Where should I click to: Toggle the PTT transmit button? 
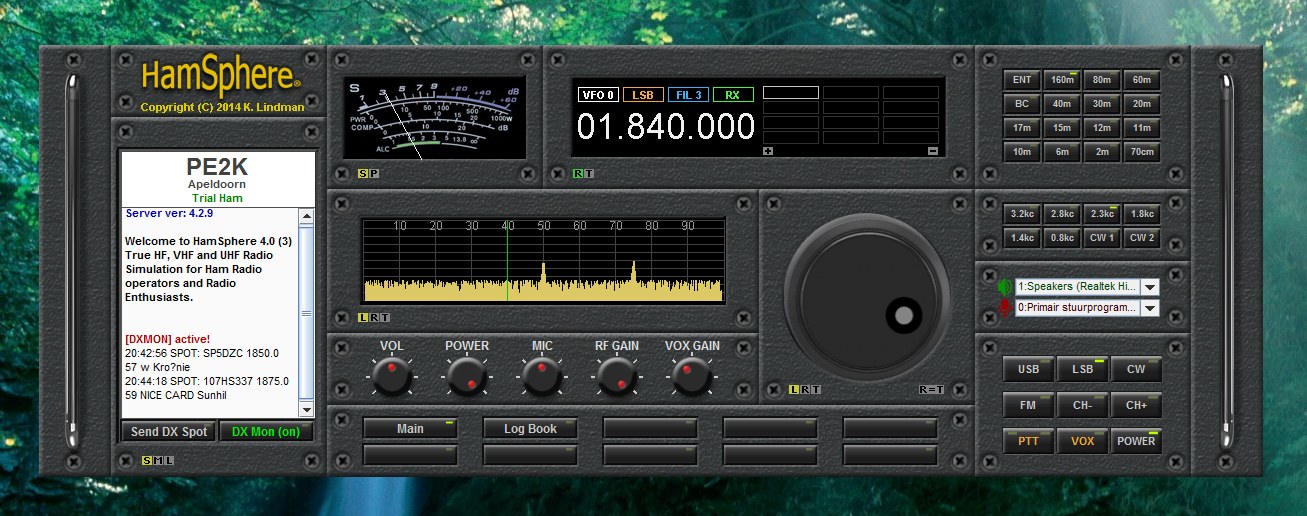(1029, 441)
